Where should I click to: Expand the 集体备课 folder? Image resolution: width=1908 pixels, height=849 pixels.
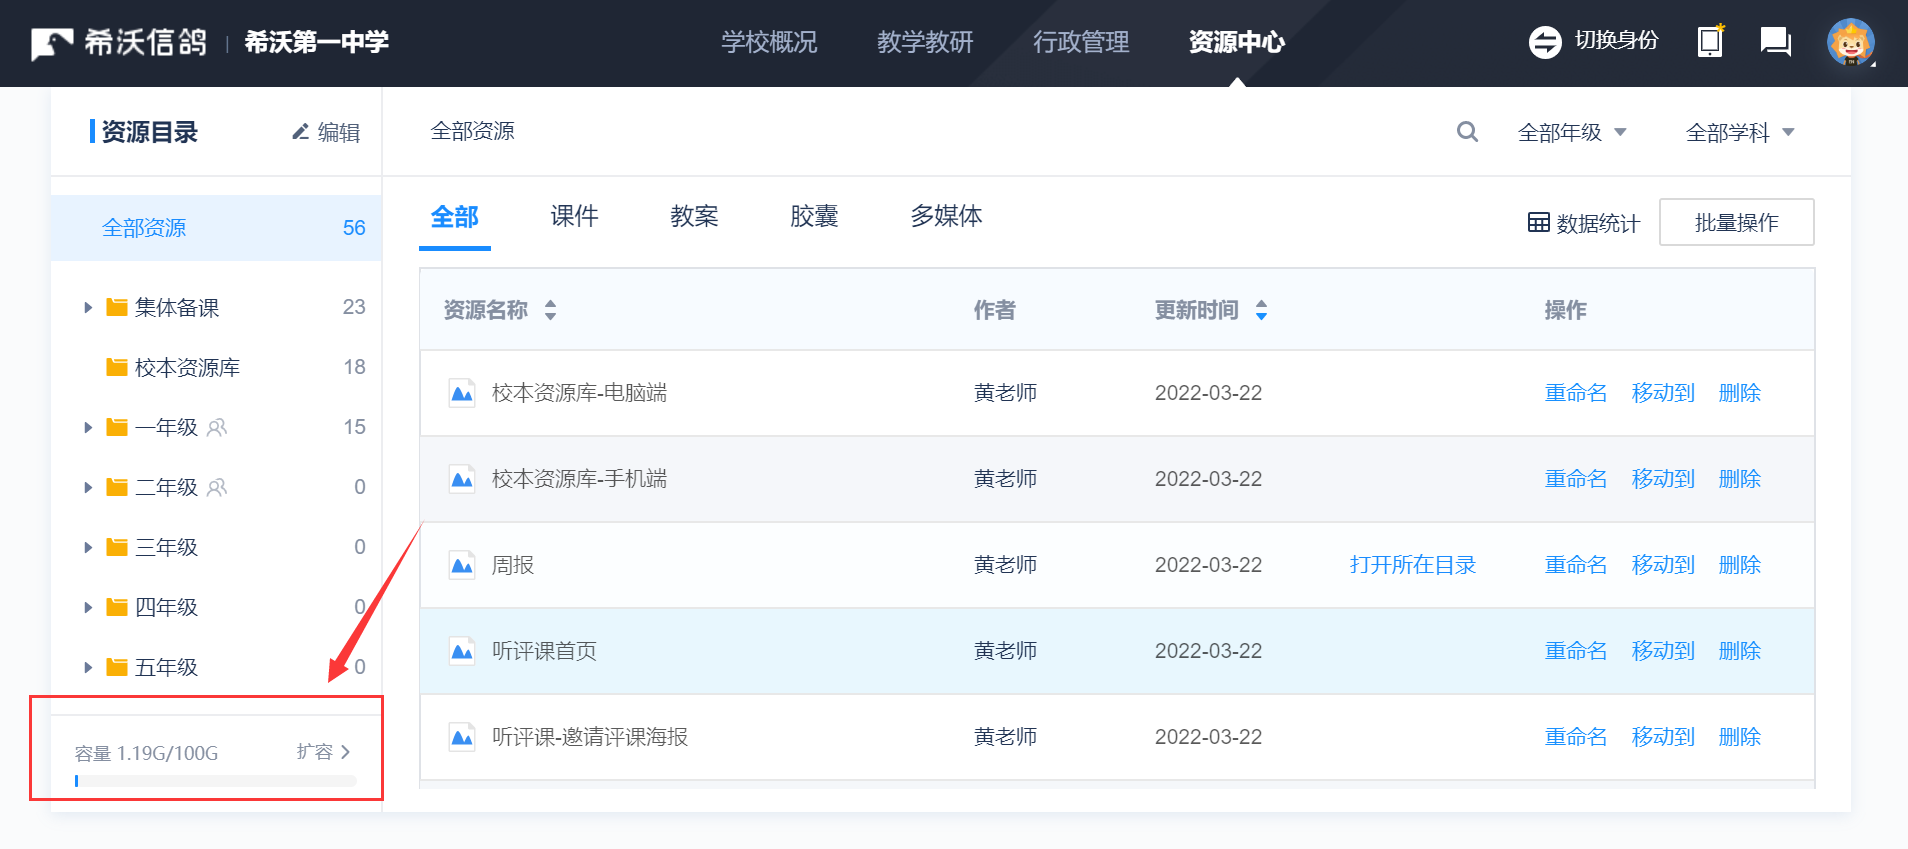pyautogui.click(x=88, y=308)
